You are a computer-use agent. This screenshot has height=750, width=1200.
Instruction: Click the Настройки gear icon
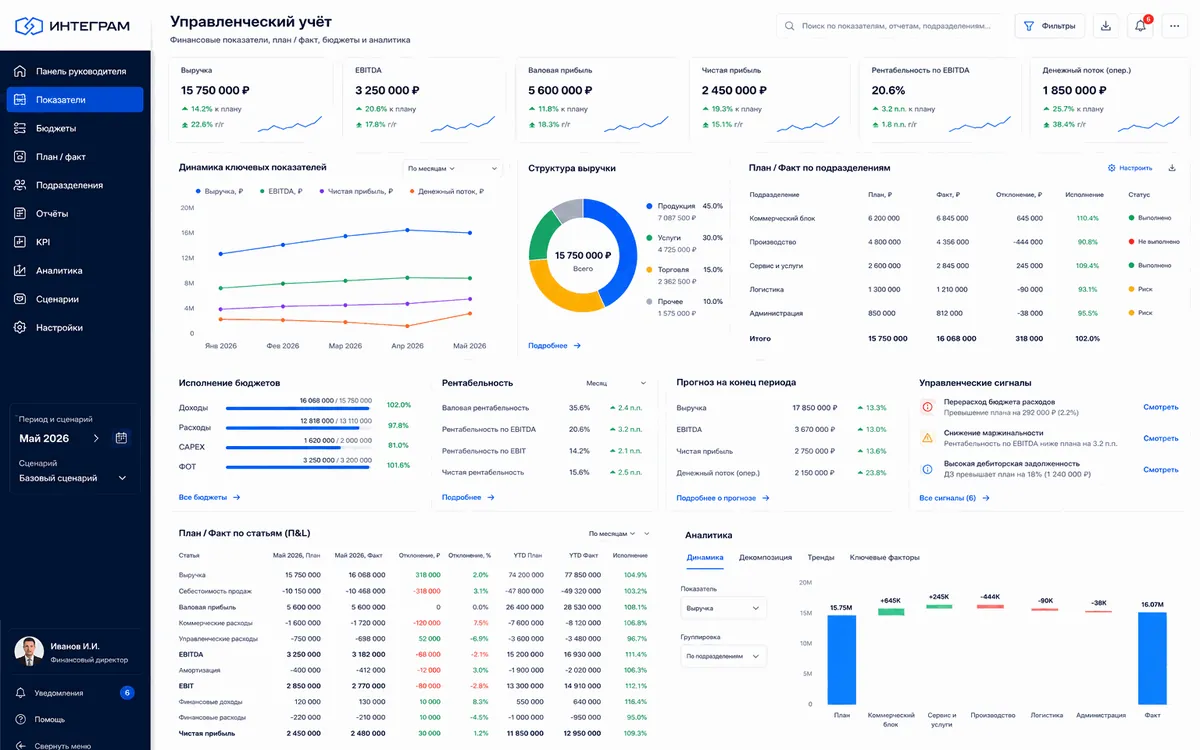[20, 328]
